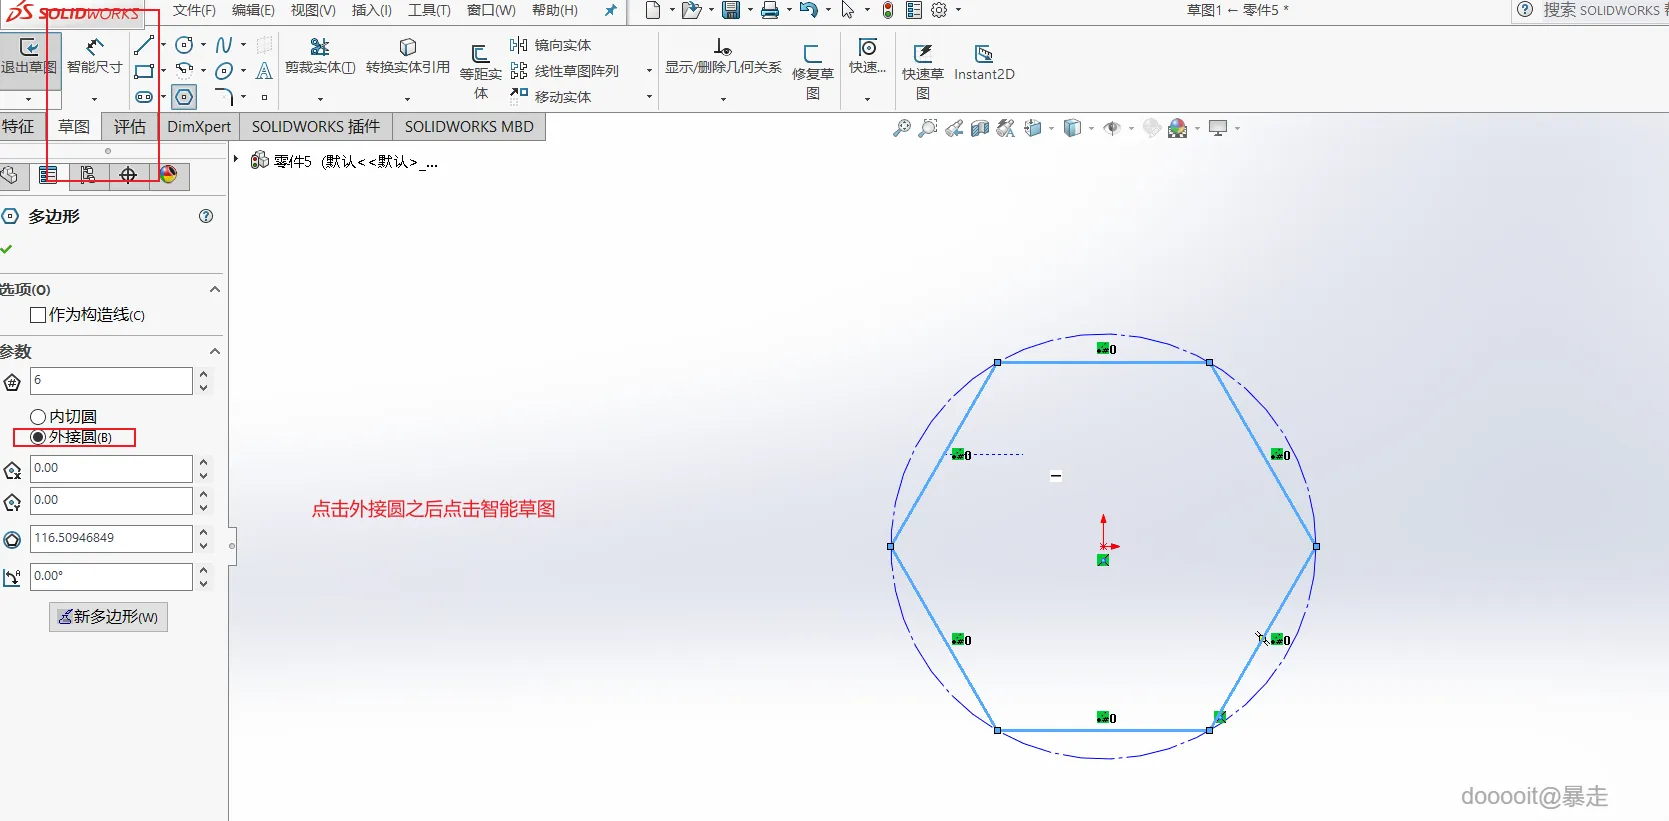Select the highlighted Polygon sketch tool

click(184, 97)
